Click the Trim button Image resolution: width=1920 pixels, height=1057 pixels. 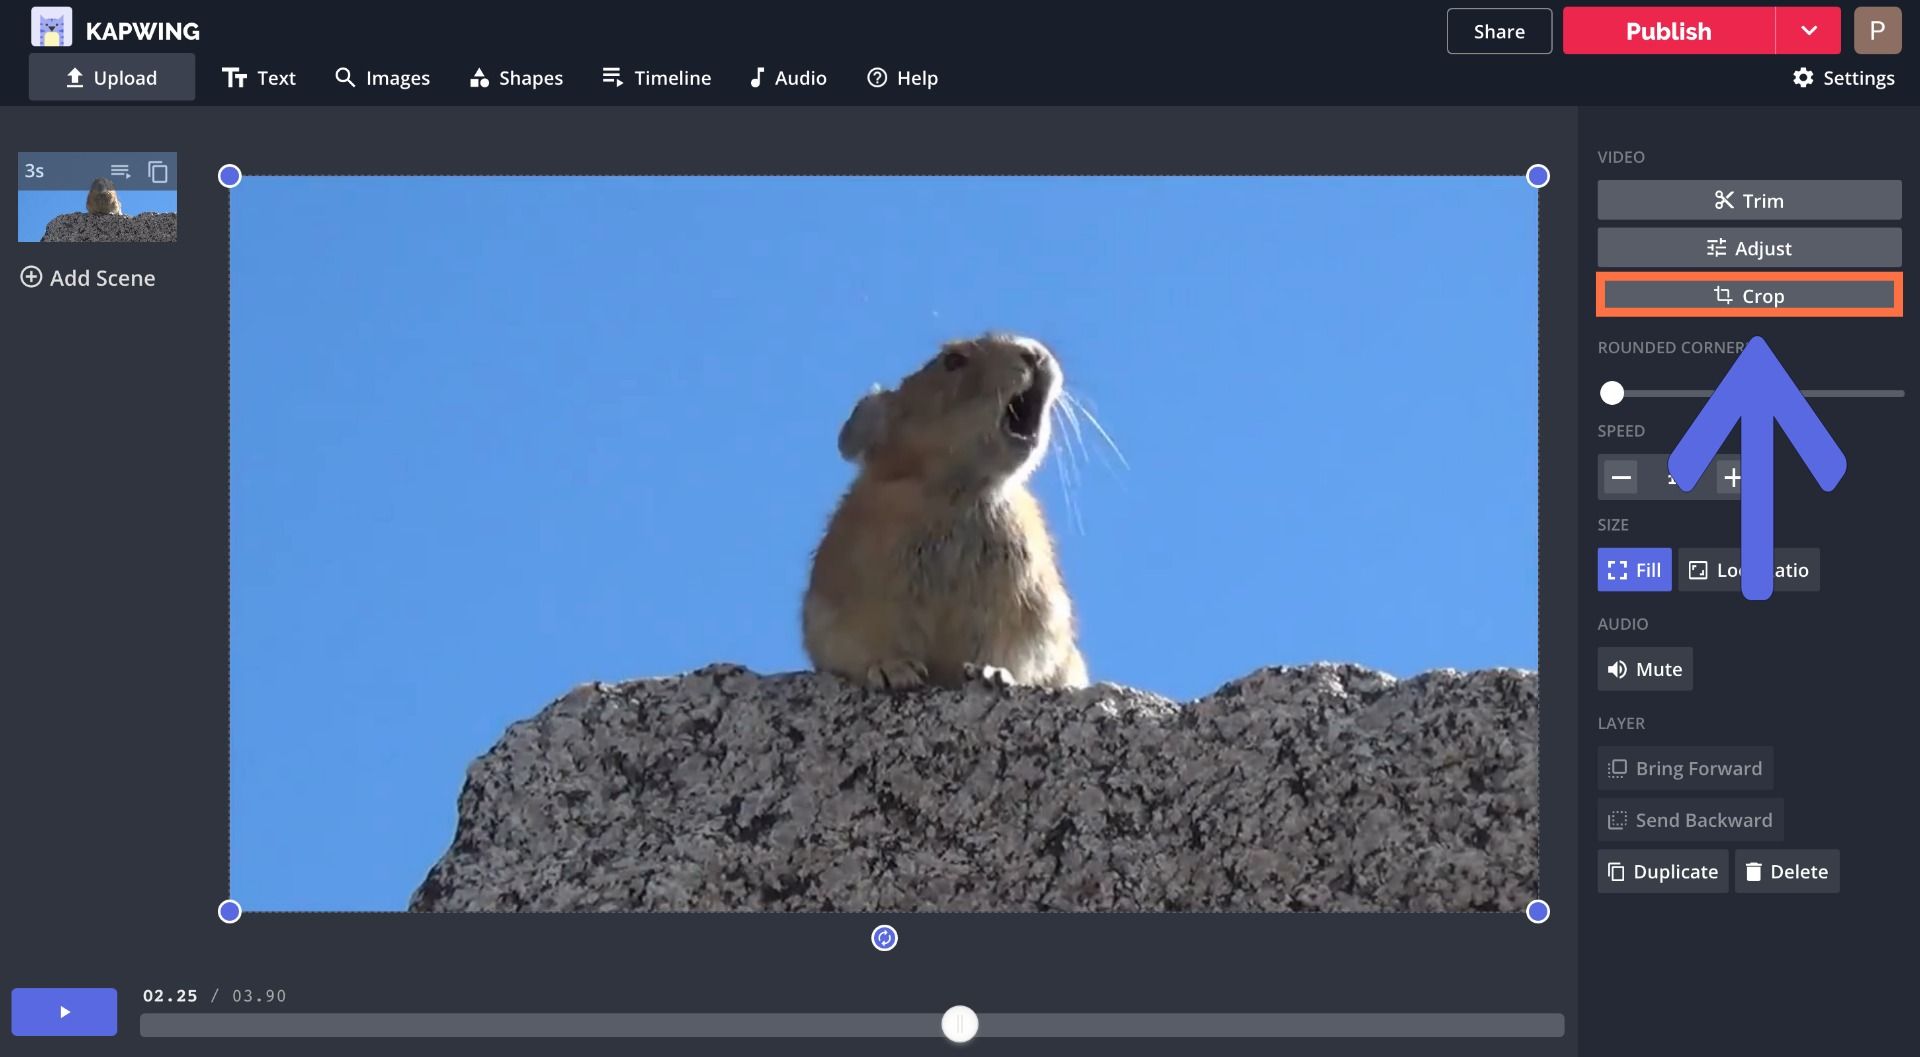click(1749, 200)
